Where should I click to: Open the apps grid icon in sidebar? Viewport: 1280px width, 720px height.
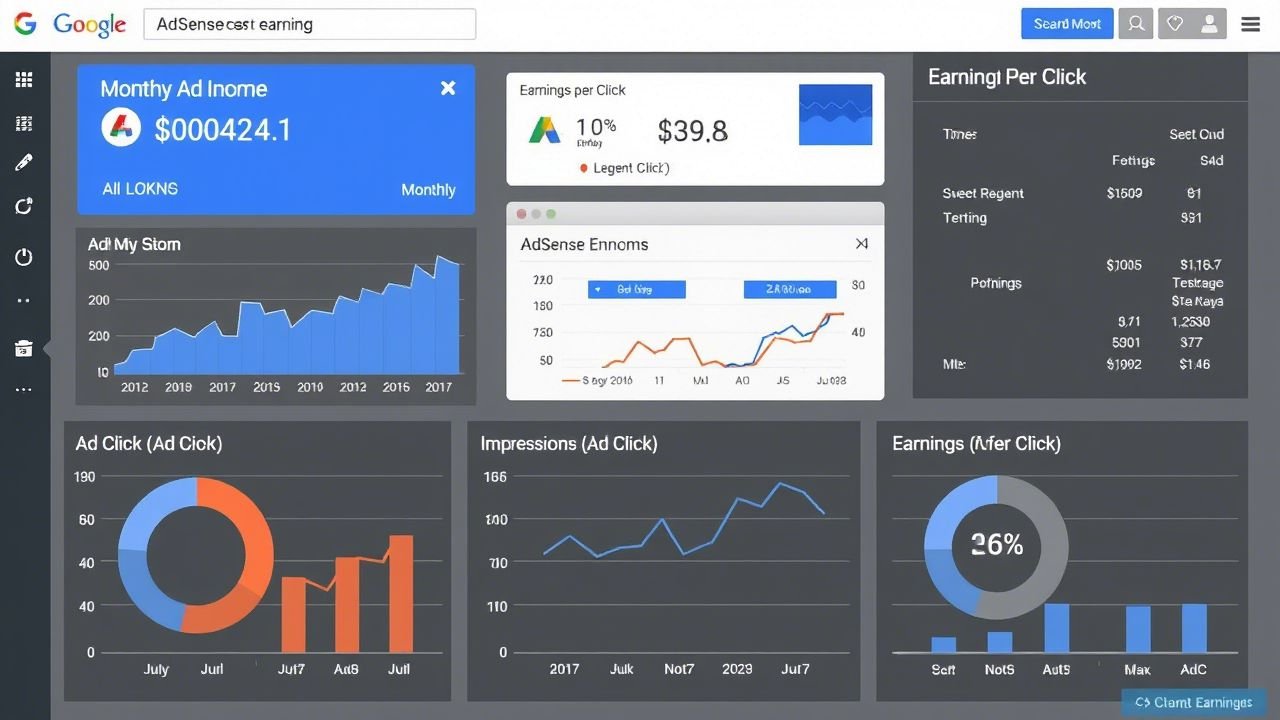coord(24,80)
